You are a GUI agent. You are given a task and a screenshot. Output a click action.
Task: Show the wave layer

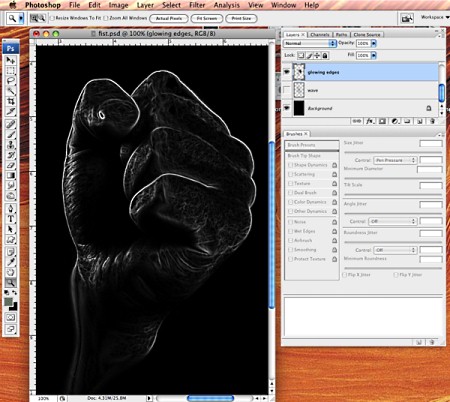(x=287, y=90)
